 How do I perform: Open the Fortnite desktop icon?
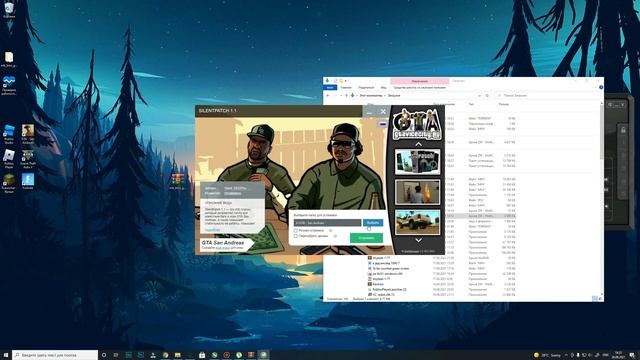[28, 181]
